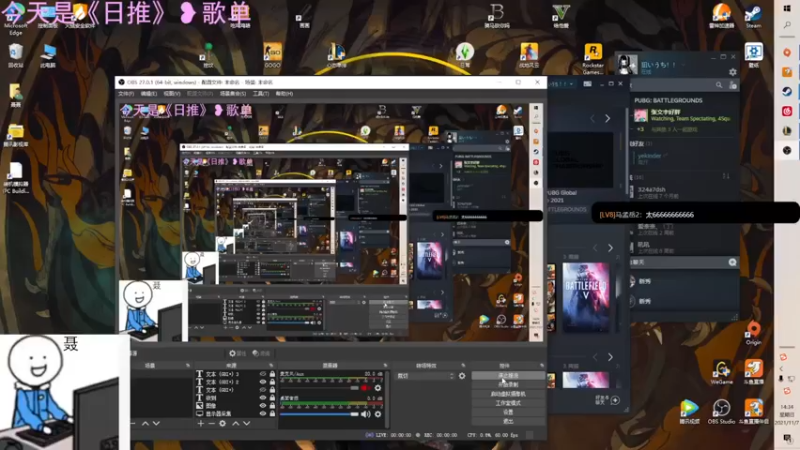
Task: Open 帮助(H) menu in OBS
Action: tap(284, 94)
